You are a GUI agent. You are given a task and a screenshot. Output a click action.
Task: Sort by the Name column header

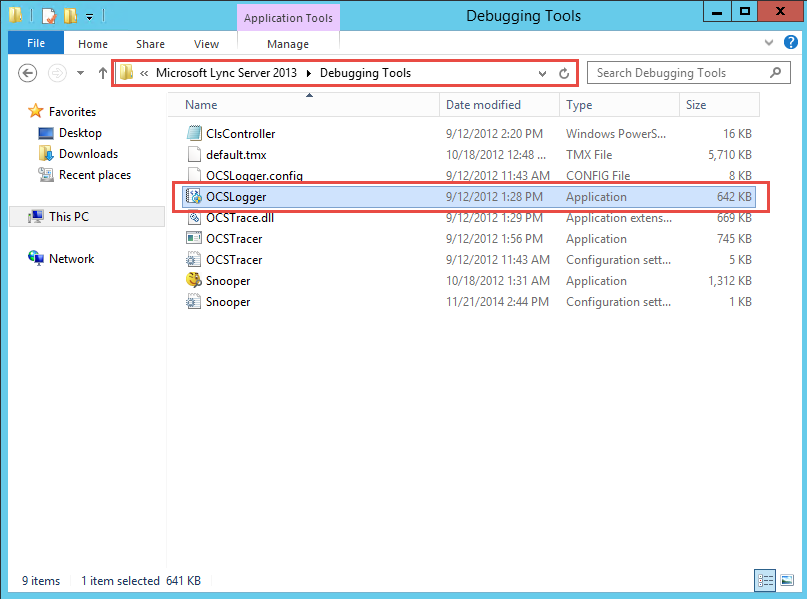[x=304, y=105]
